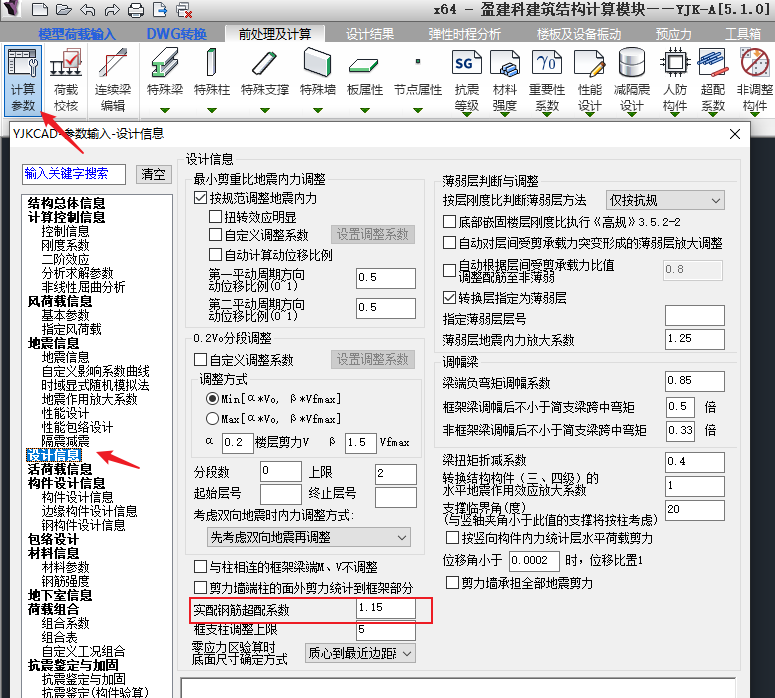Enable 扭转效应明显 checkbox
The height and width of the screenshot is (698, 775).
215,217
